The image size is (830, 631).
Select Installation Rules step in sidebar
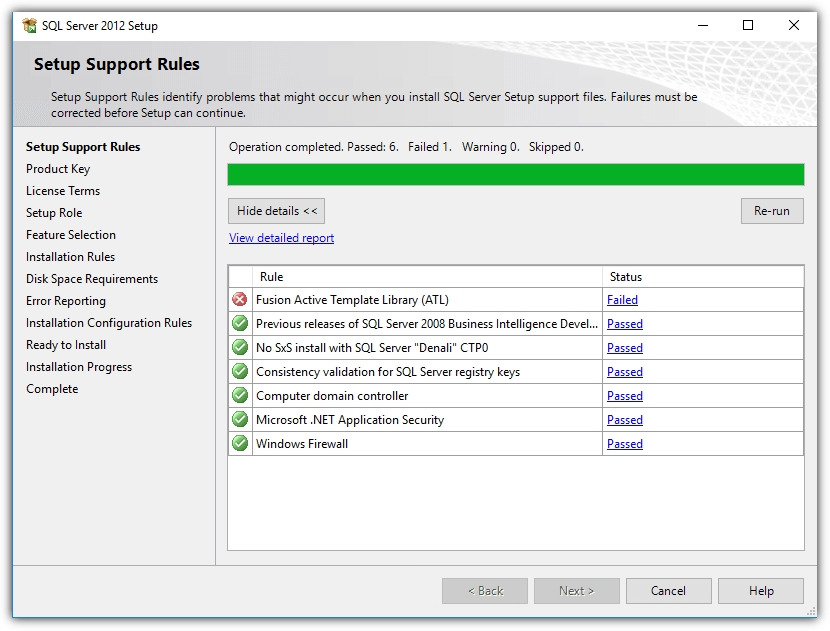click(x=70, y=257)
